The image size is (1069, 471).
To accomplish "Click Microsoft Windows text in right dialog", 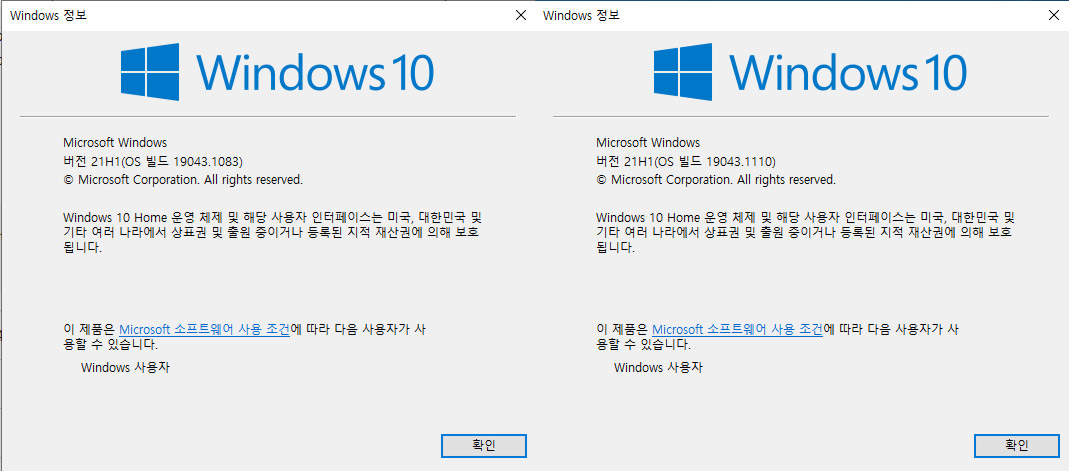I will (648, 142).
